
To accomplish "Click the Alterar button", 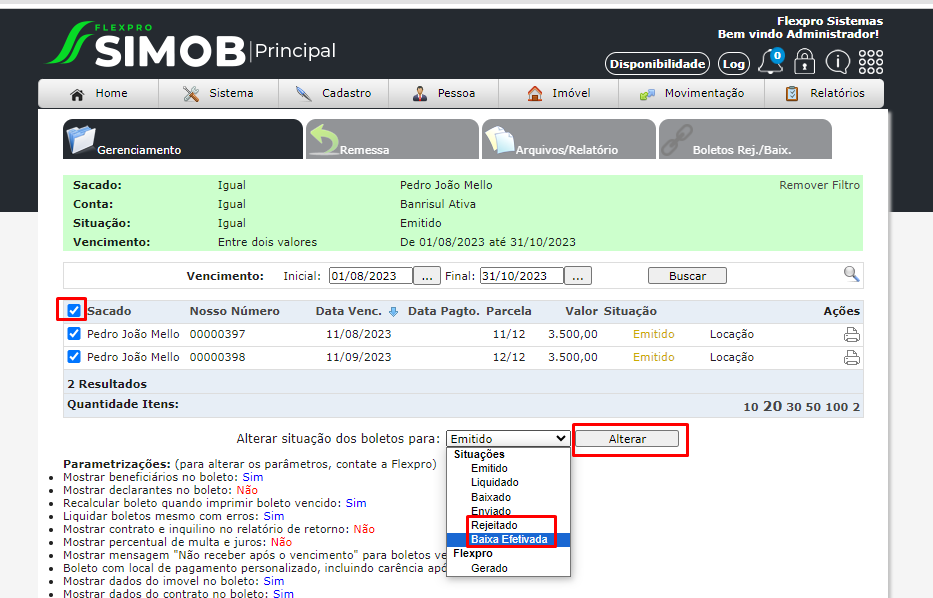I will 627,439.
